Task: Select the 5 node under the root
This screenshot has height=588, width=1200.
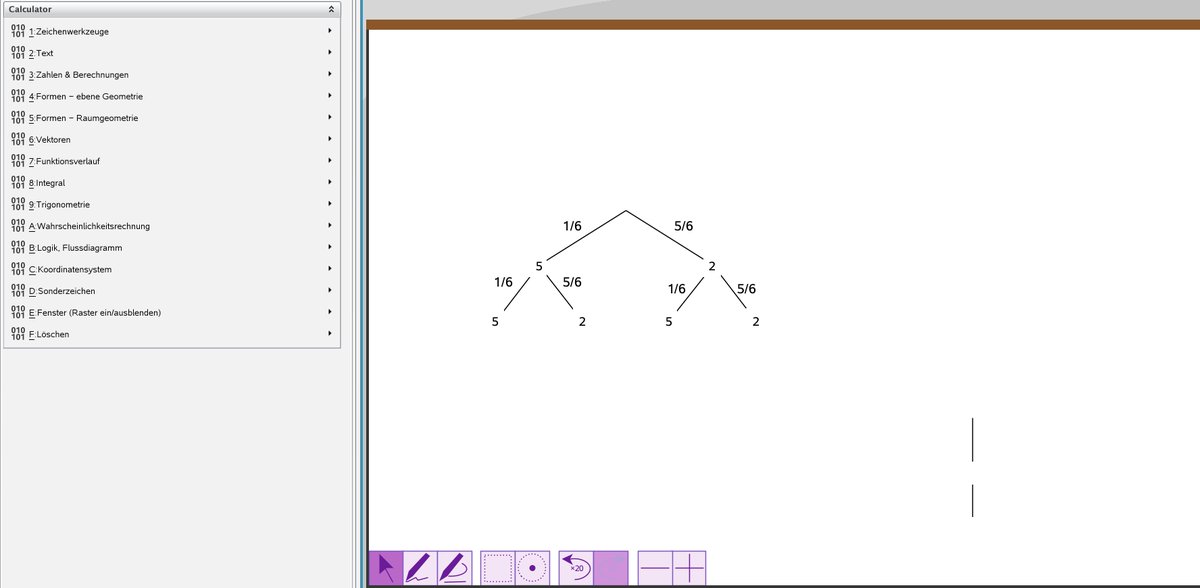Action: coord(539,266)
